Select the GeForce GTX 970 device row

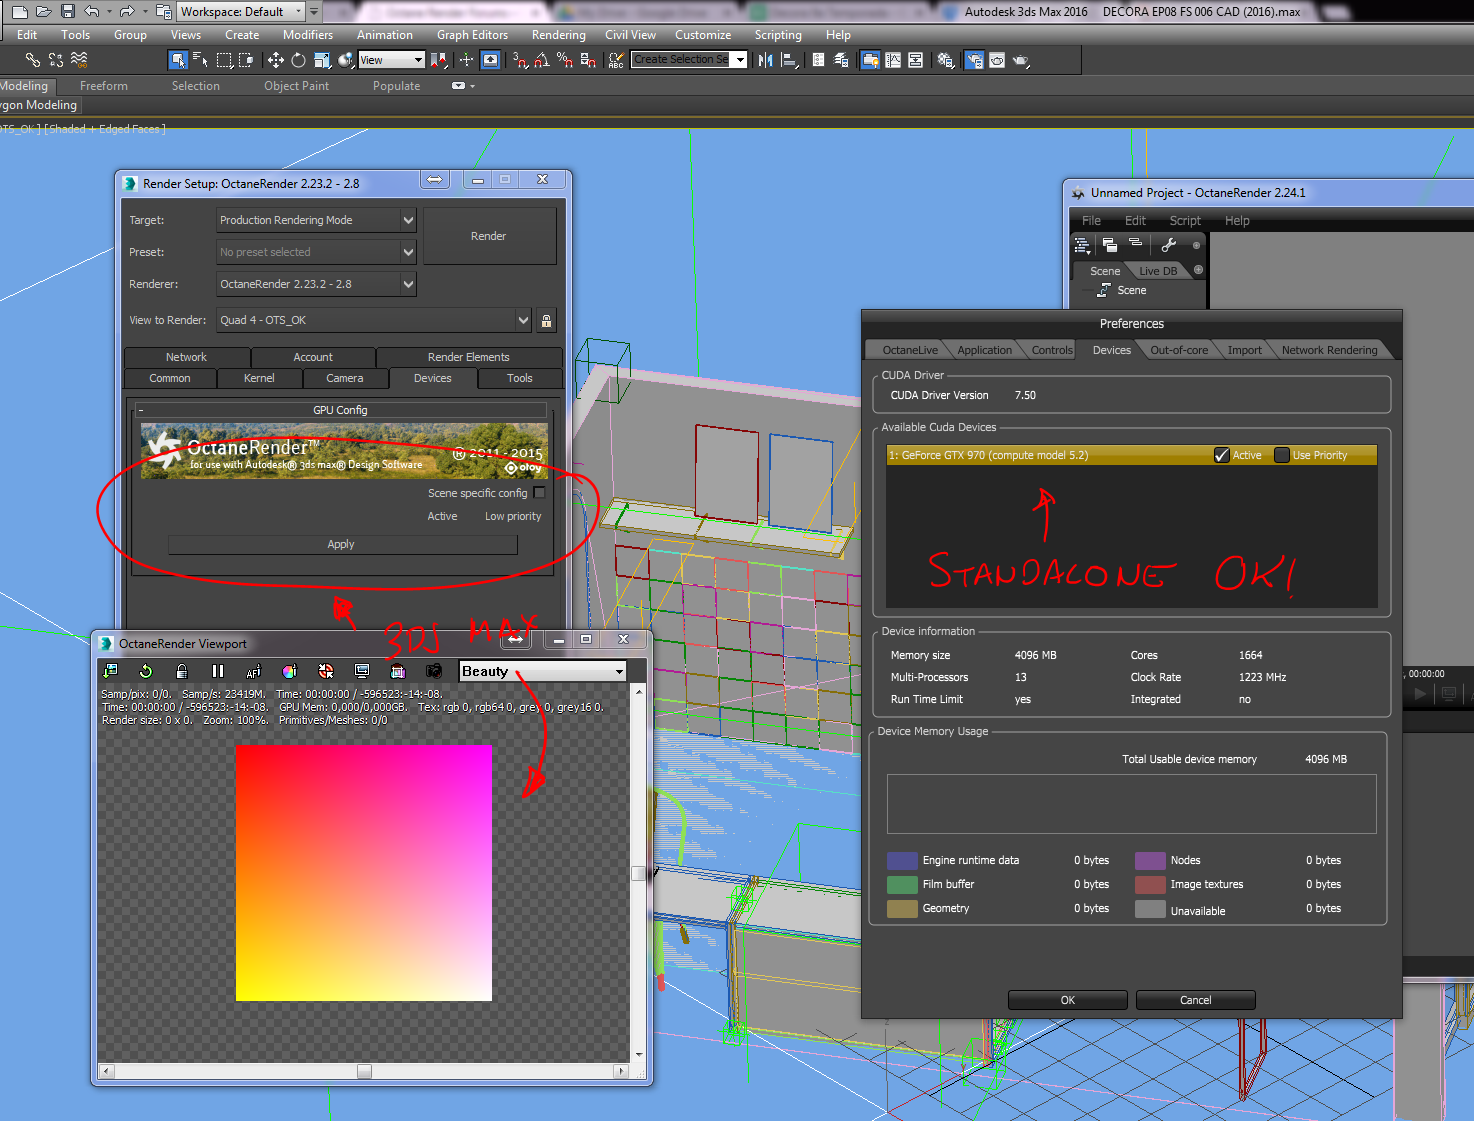point(1132,455)
